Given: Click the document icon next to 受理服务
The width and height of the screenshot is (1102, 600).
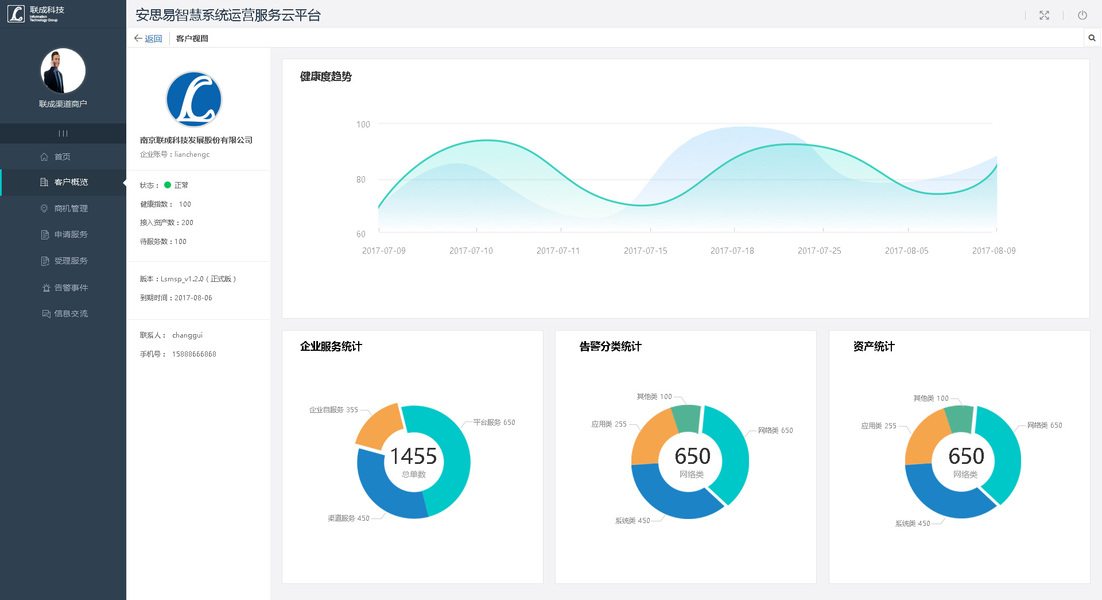Looking at the screenshot, I should (x=45, y=261).
